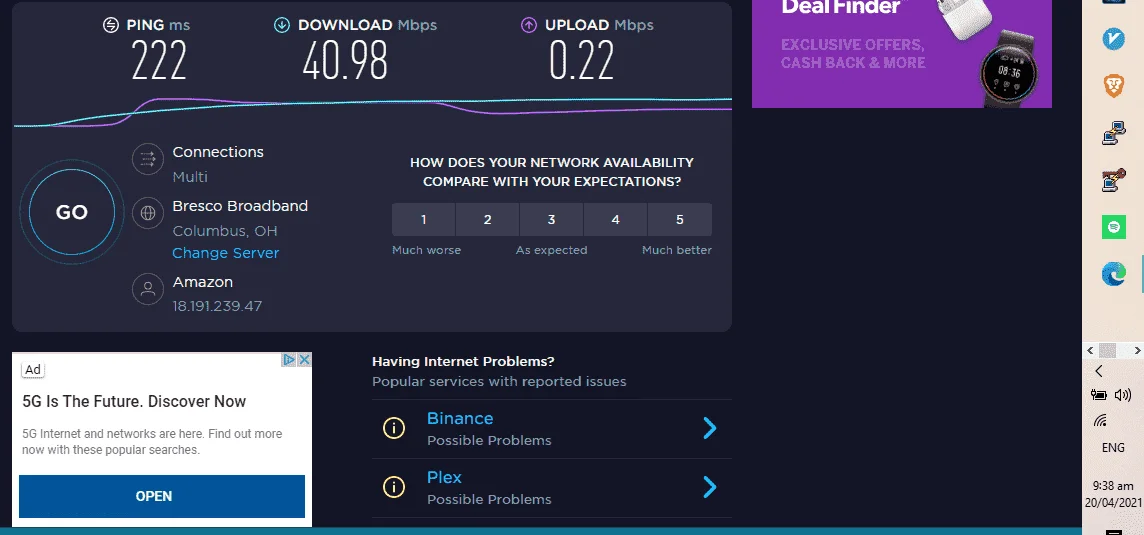Open Brave browser from taskbar
Image resolution: width=1144 pixels, height=535 pixels.
(1113, 85)
